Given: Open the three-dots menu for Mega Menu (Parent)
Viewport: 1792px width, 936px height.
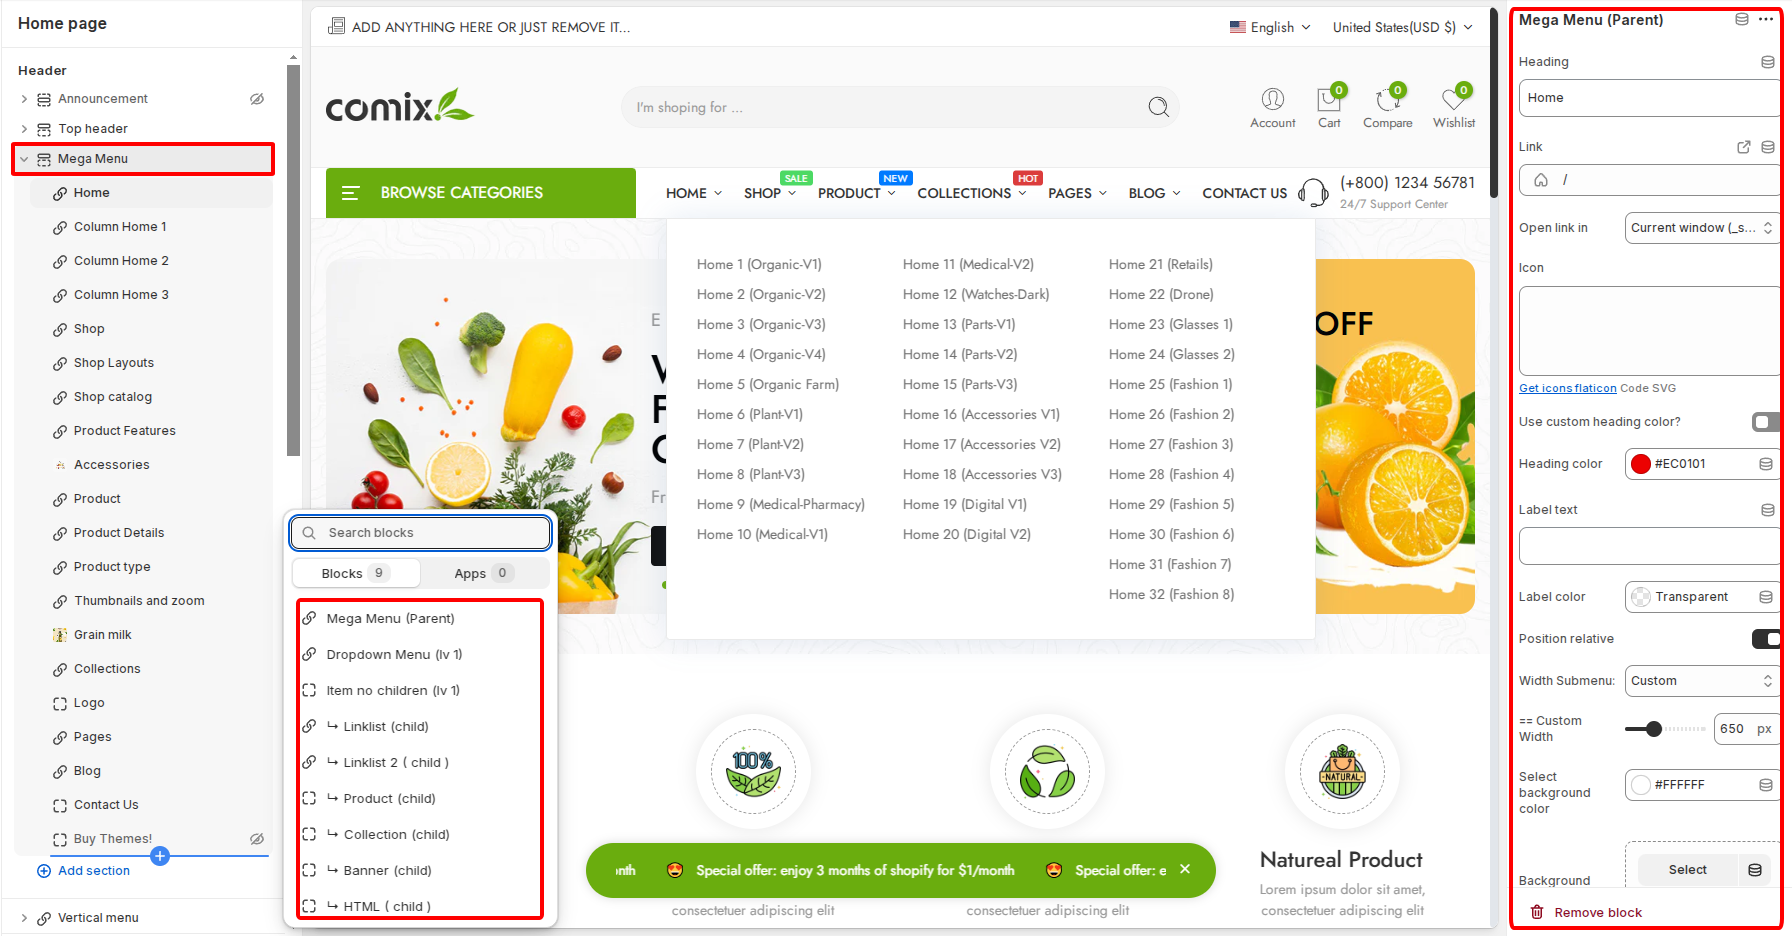Looking at the screenshot, I should [1766, 20].
